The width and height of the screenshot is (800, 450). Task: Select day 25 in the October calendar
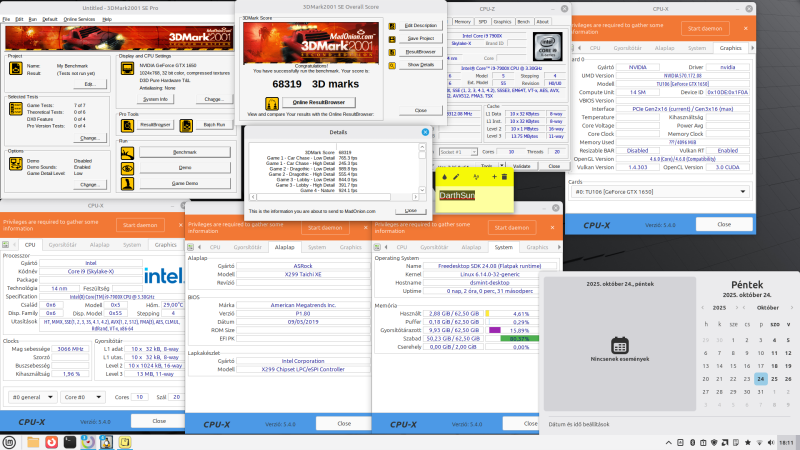point(774,379)
